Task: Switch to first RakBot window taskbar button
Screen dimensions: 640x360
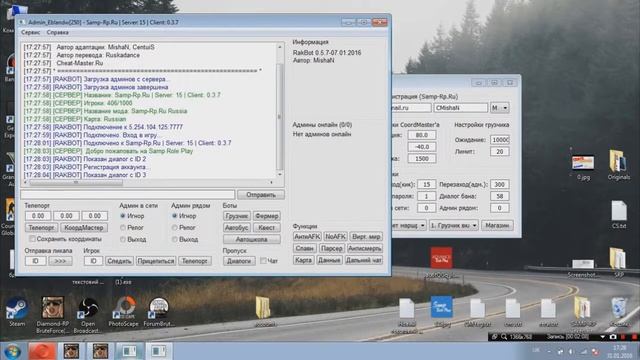Action: 129,351
